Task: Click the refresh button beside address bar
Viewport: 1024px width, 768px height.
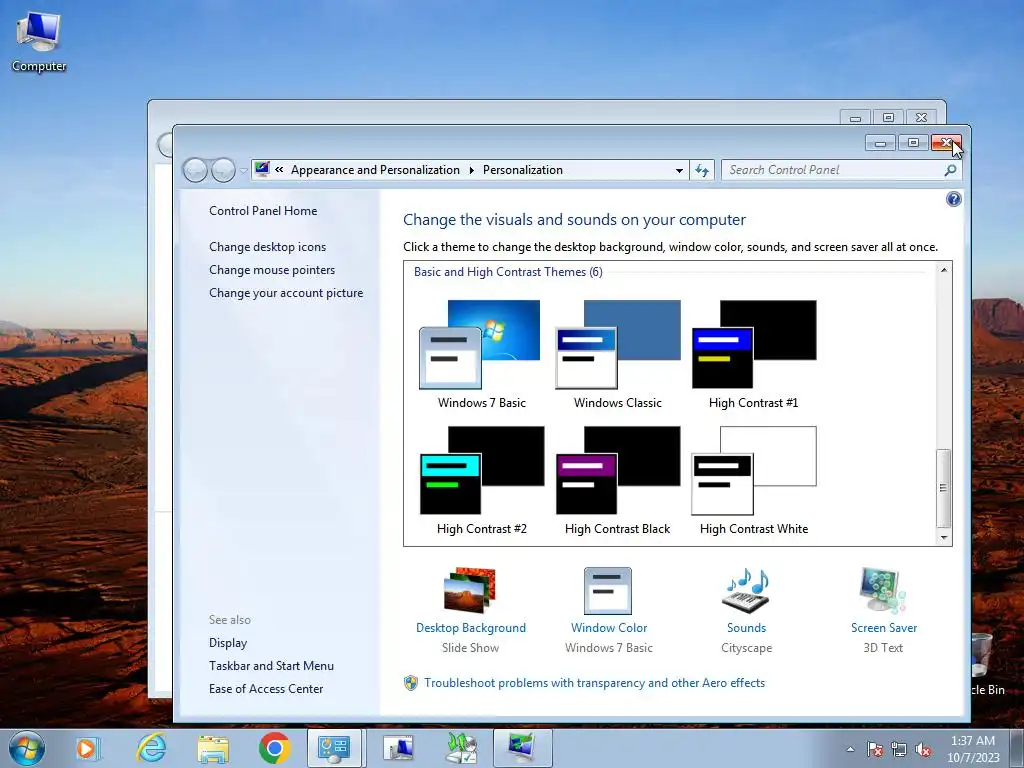Action: 702,170
